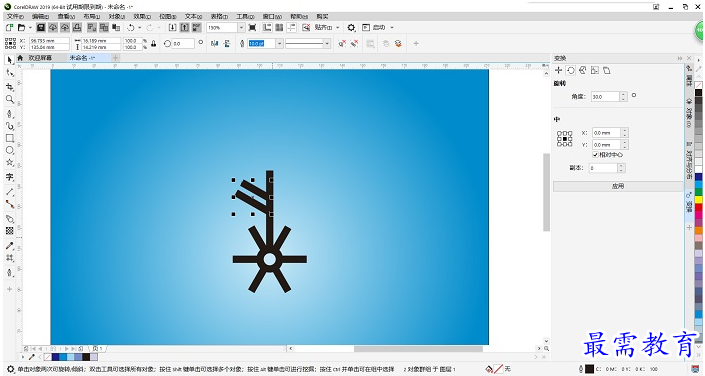705x376 pixels.
Task: Pick the green swatch in color palette
Action: click(x=698, y=192)
